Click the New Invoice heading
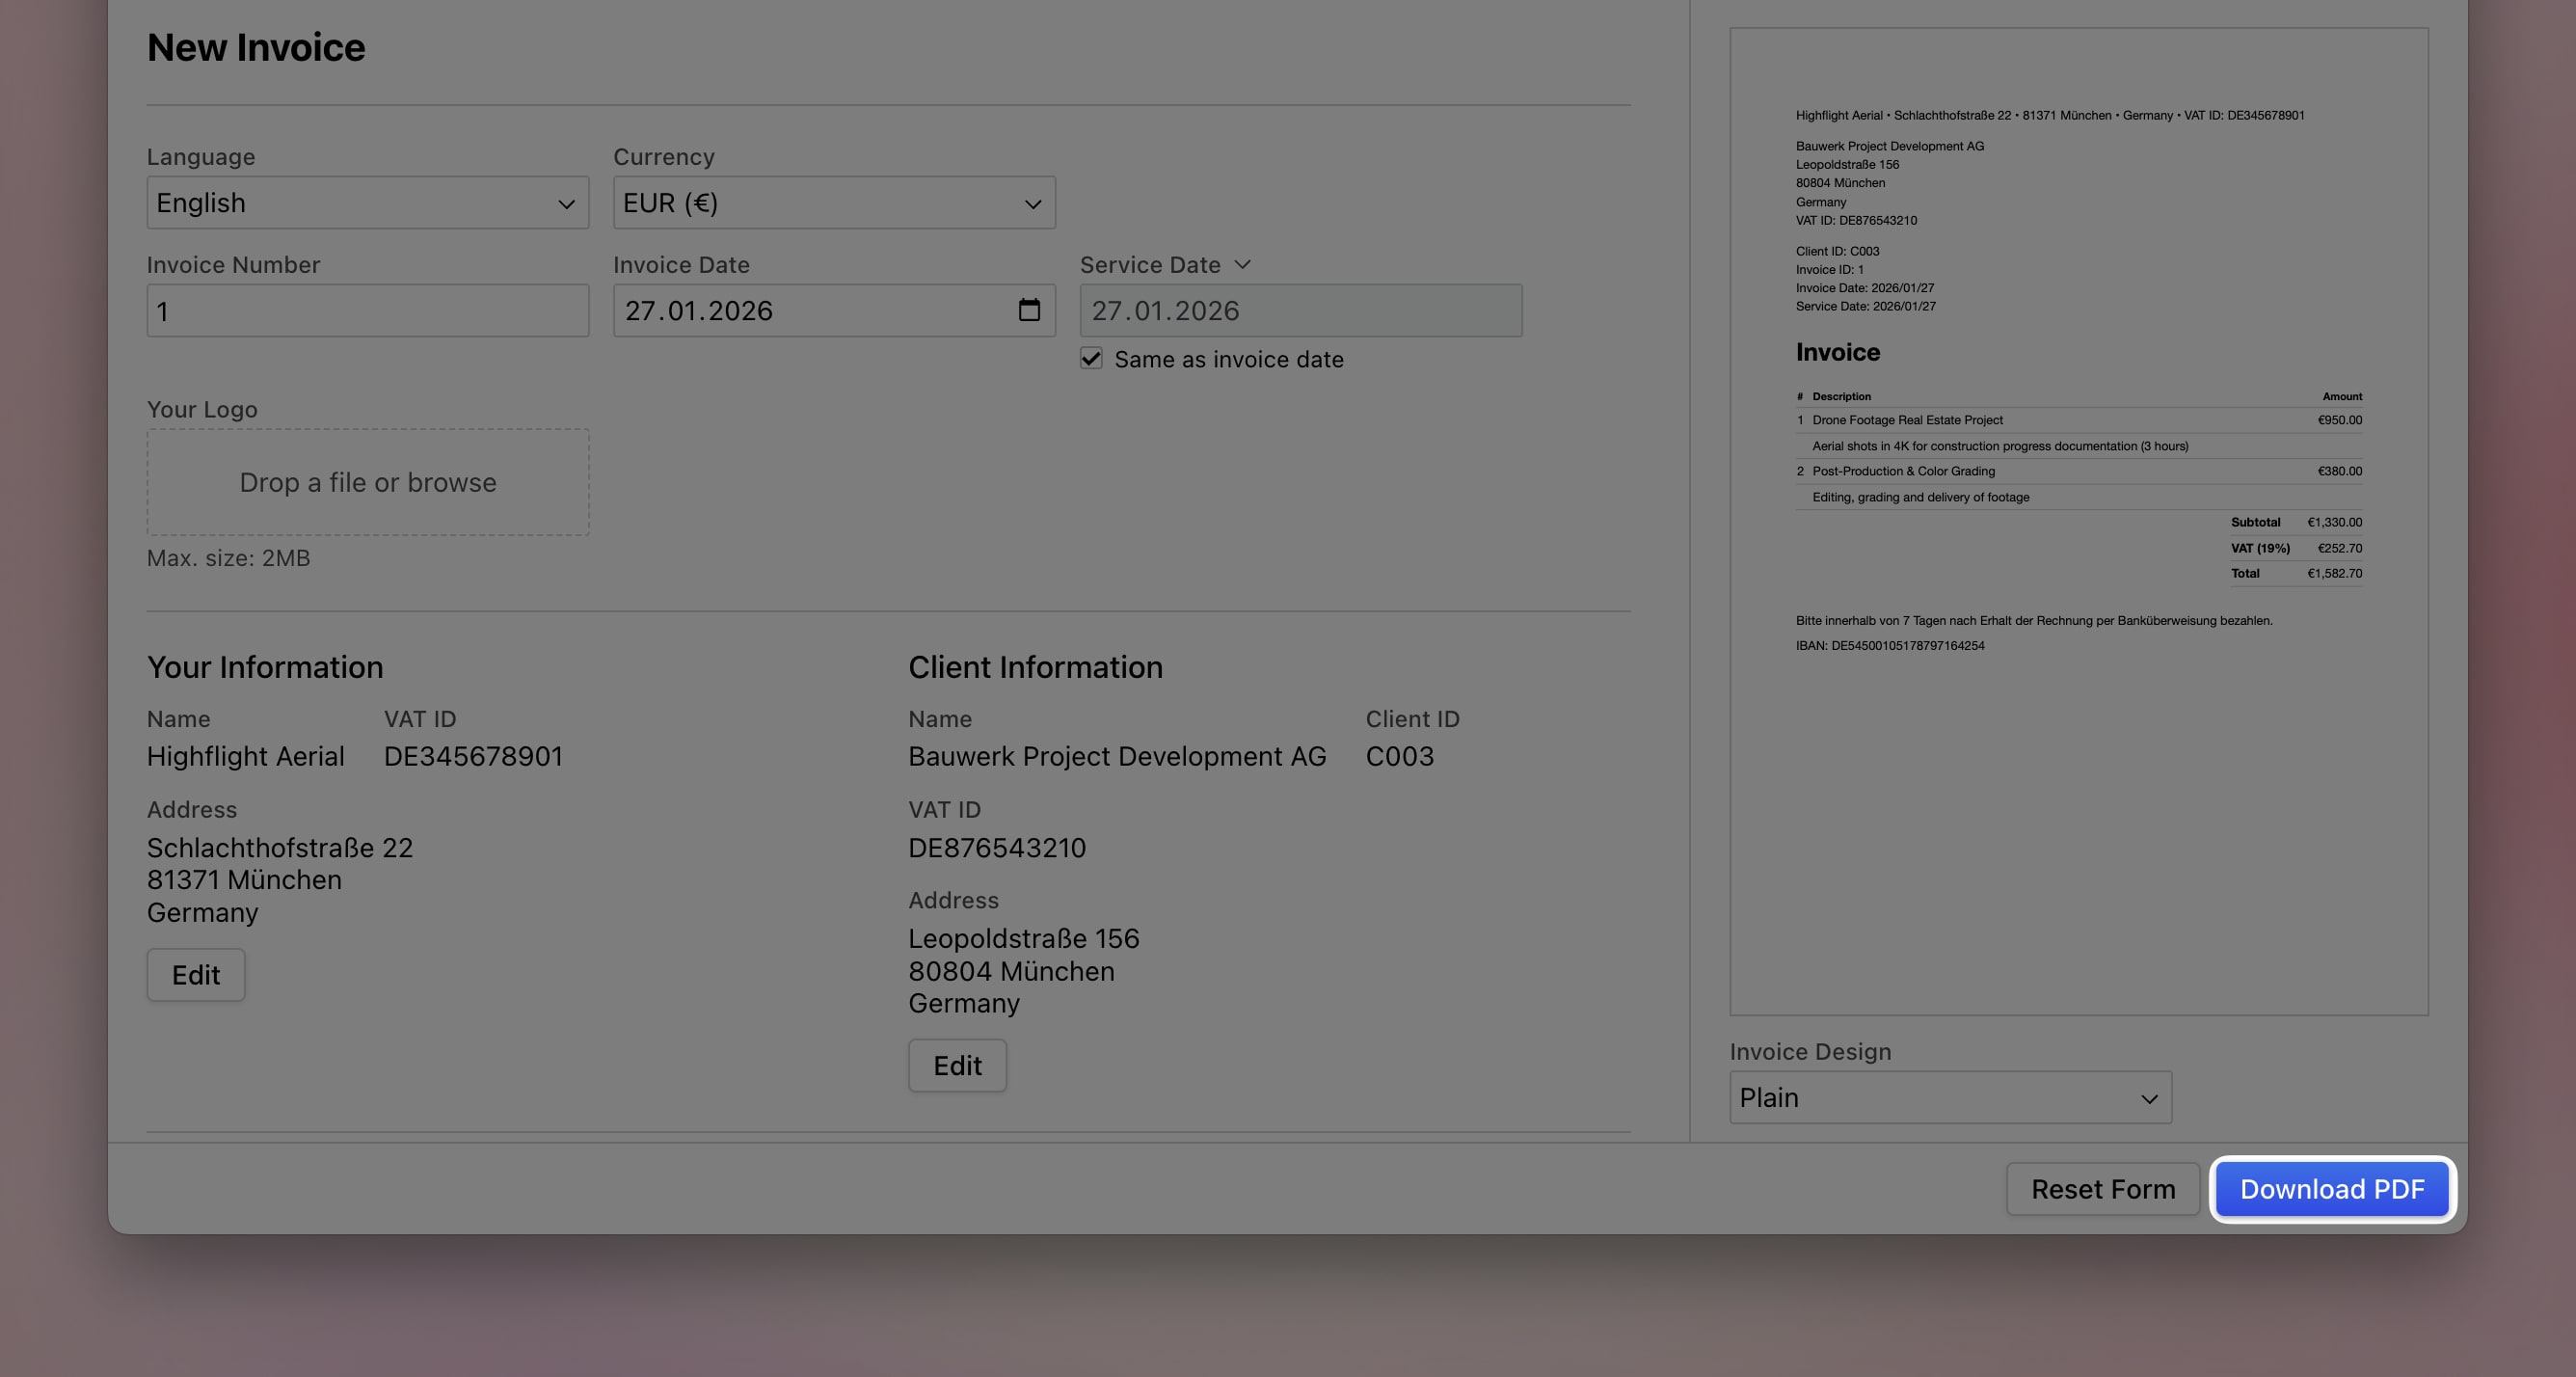The height and width of the screenshot is (1377, 2576). pos(256,46)
